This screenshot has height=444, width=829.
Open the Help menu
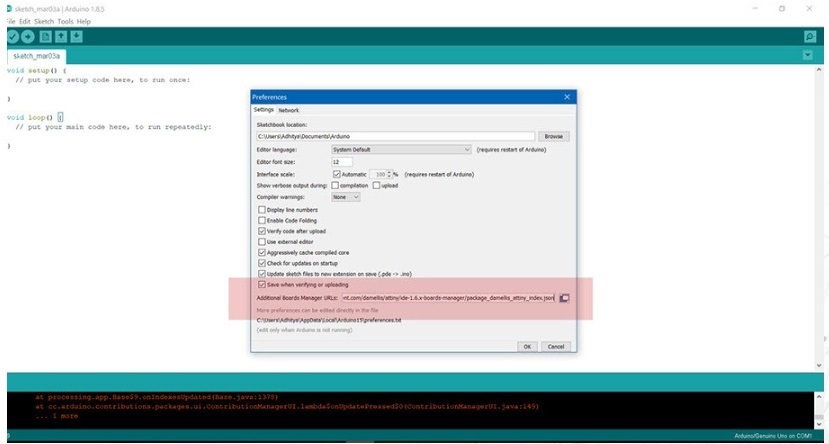(x=84, y=22)
